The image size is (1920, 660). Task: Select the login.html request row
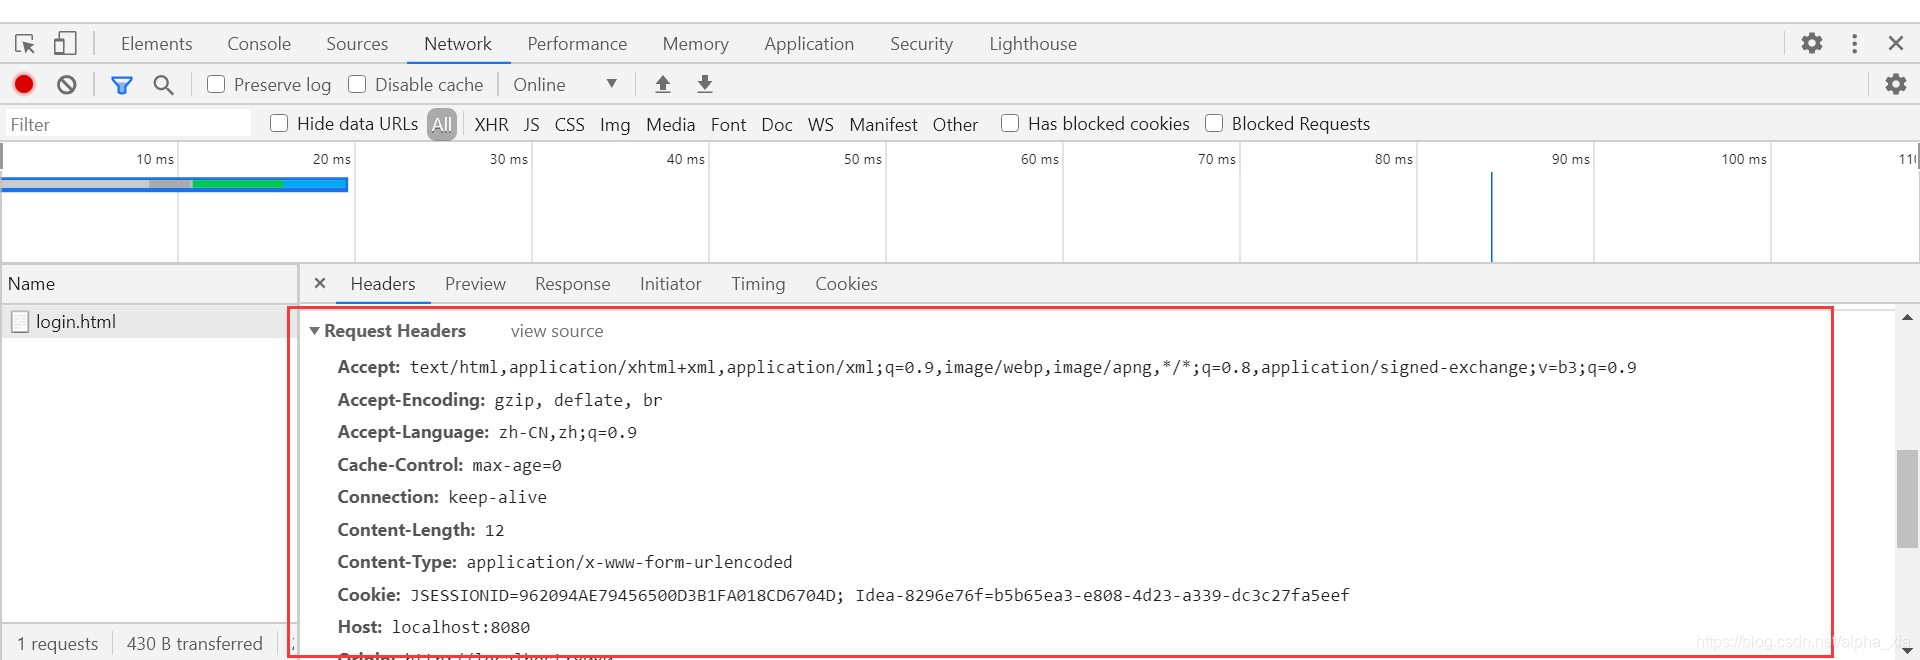click(149, 322)
